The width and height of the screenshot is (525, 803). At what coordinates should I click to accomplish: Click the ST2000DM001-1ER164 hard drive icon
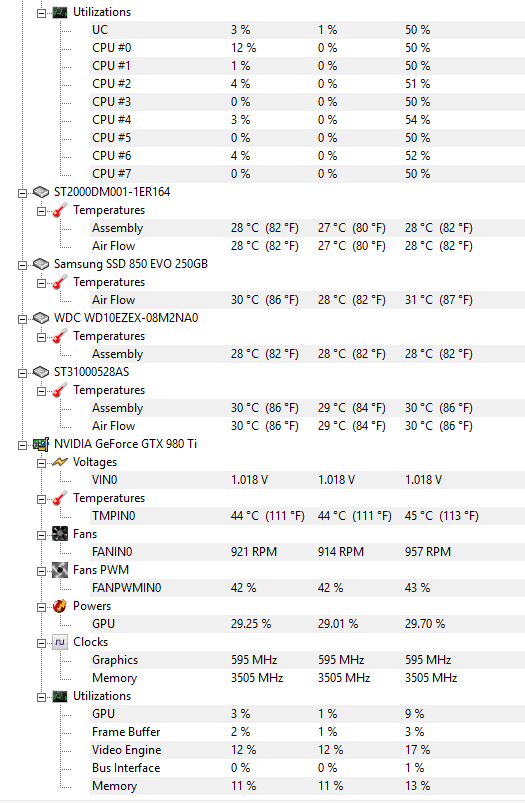pos(41,192)
